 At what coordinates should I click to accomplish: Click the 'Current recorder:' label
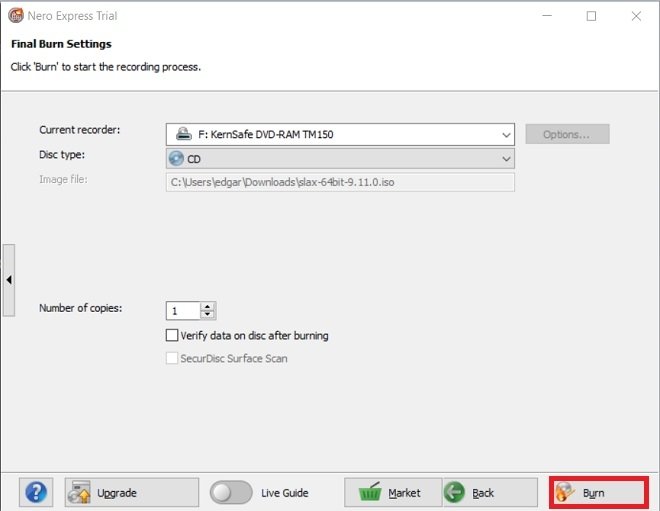80,130
